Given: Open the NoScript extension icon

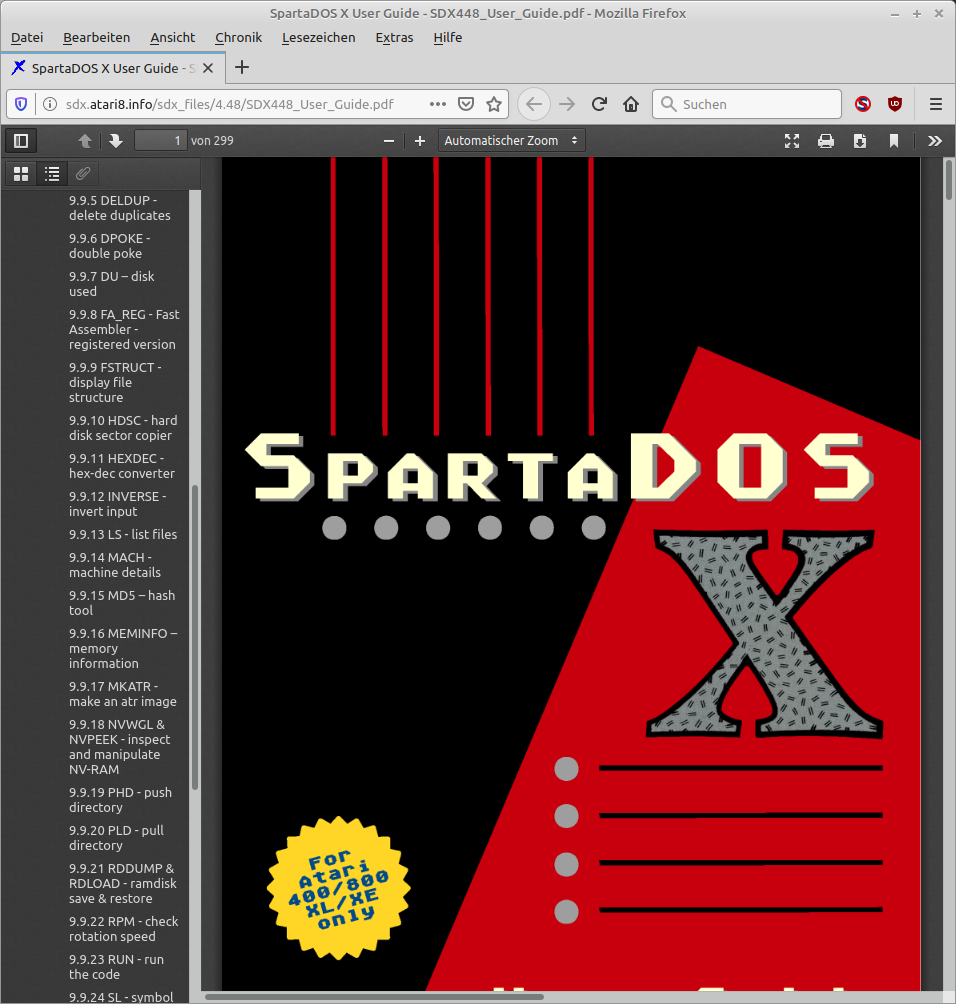Looking at the screenshot, I should pos(863,104).
